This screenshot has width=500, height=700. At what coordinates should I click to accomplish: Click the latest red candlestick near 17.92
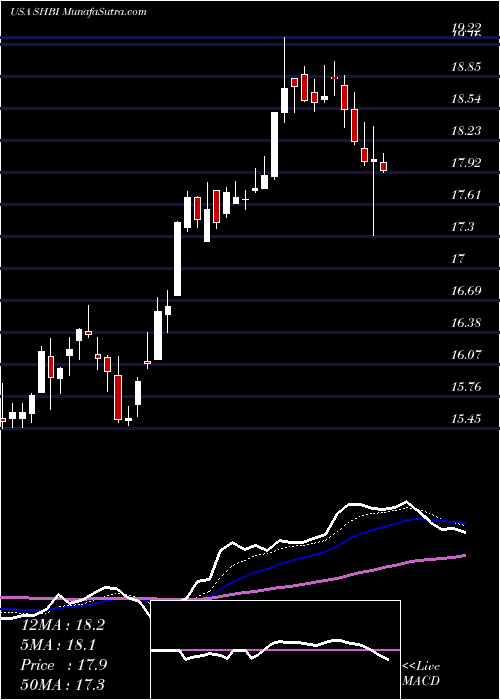point(383,166)
